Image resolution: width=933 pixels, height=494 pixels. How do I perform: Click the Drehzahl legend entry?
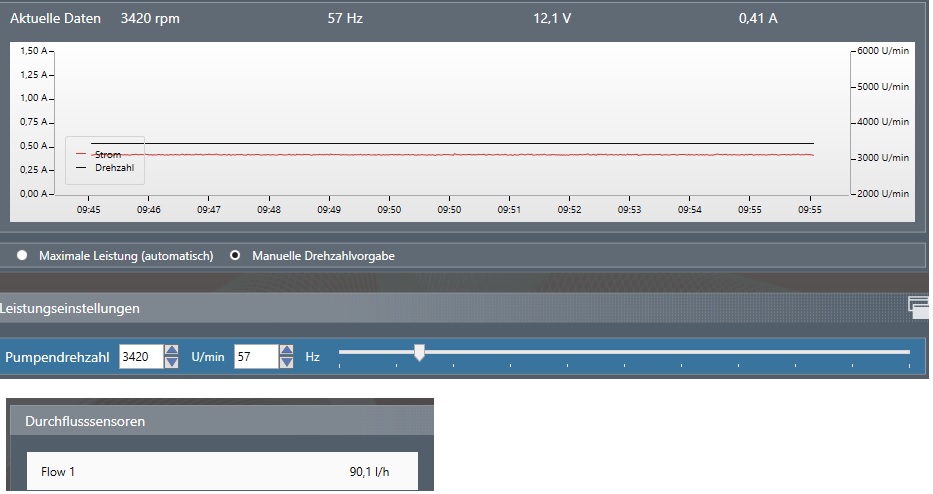pyautogui.click(x=105, y=168)
